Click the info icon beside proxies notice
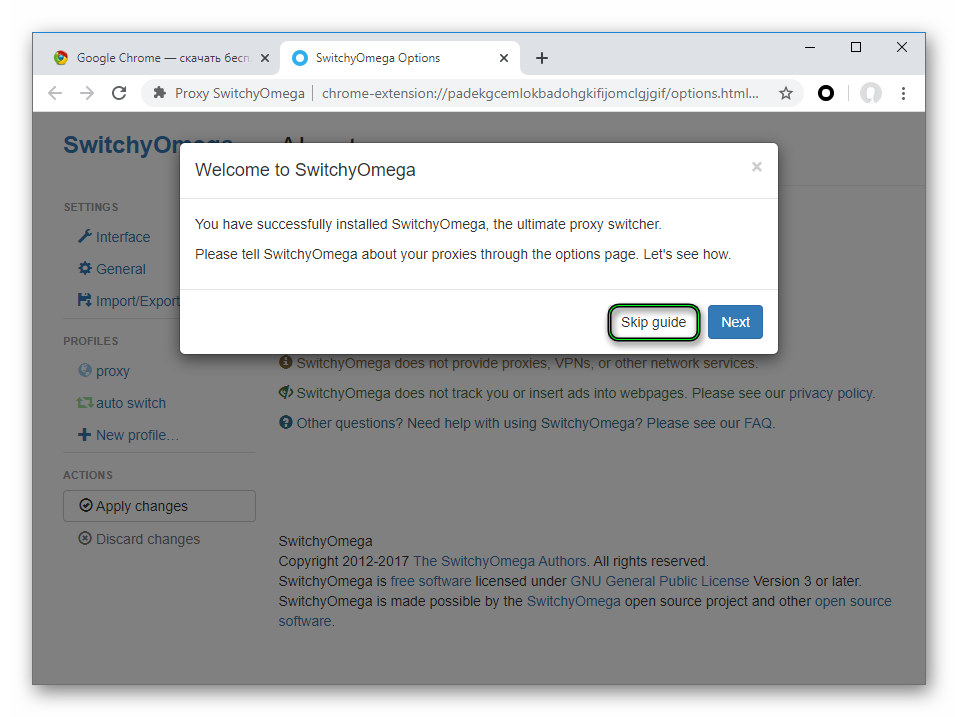 coord(285,362)
